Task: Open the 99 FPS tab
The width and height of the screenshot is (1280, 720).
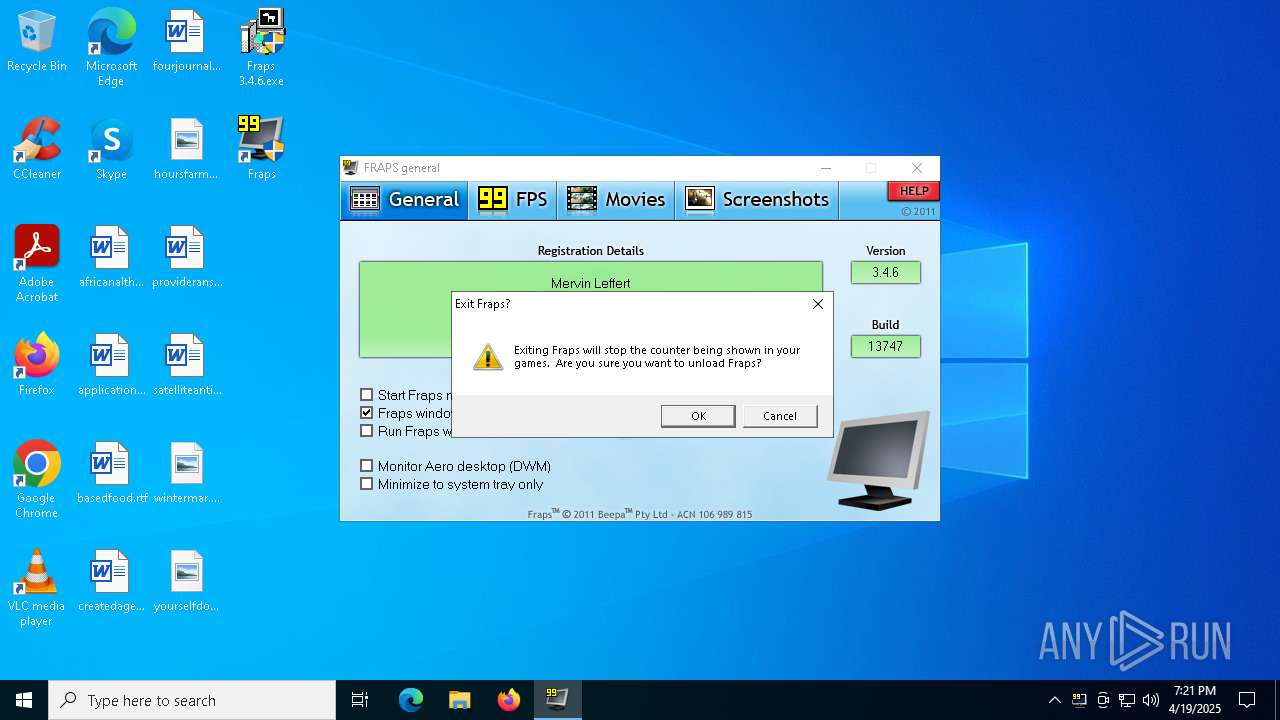Action: [513, 200]
